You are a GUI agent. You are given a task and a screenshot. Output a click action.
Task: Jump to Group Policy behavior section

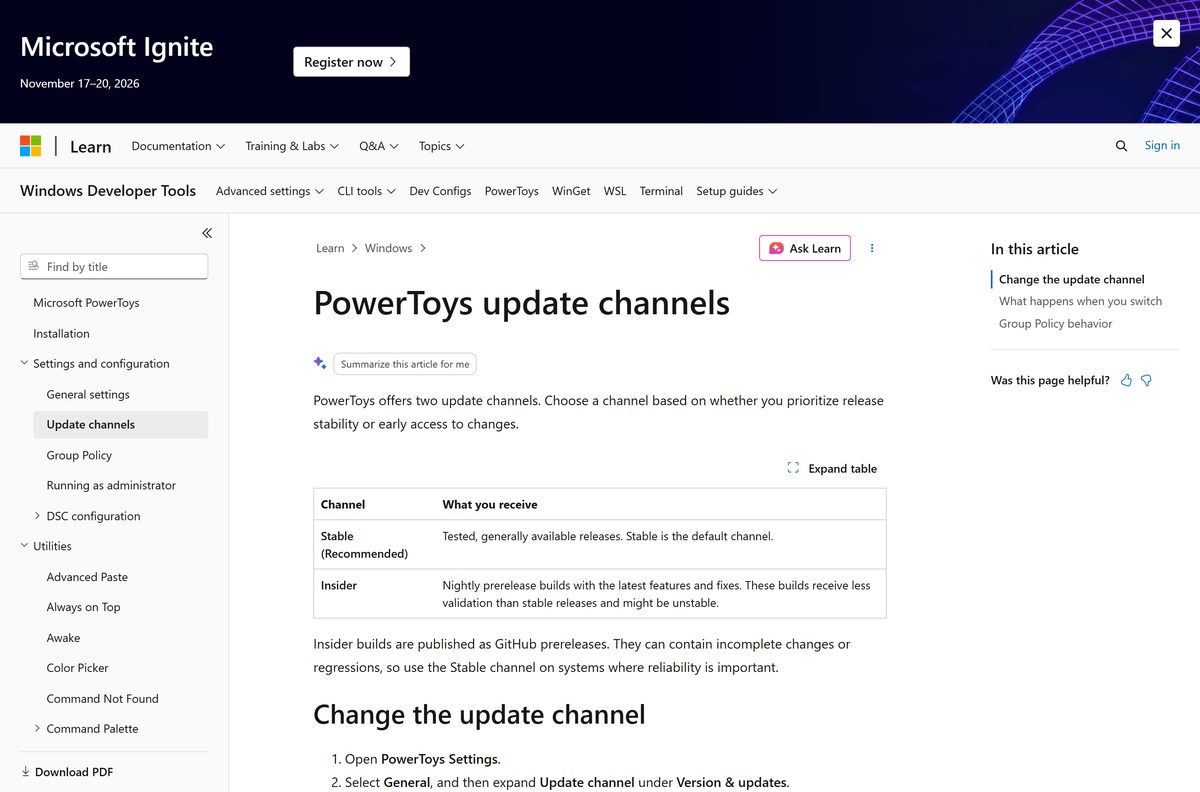point(1055,323)
